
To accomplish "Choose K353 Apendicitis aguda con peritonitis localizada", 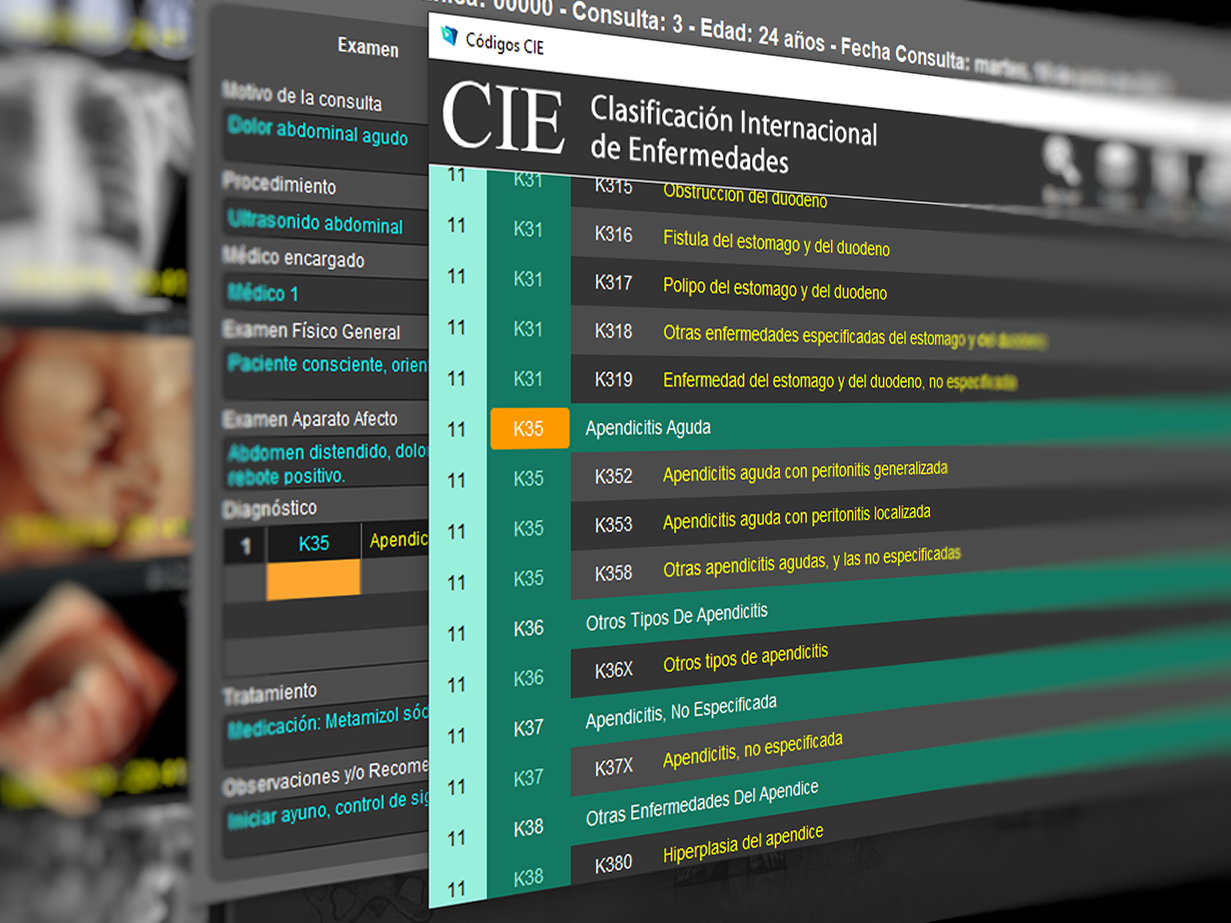I will point(796,517).
